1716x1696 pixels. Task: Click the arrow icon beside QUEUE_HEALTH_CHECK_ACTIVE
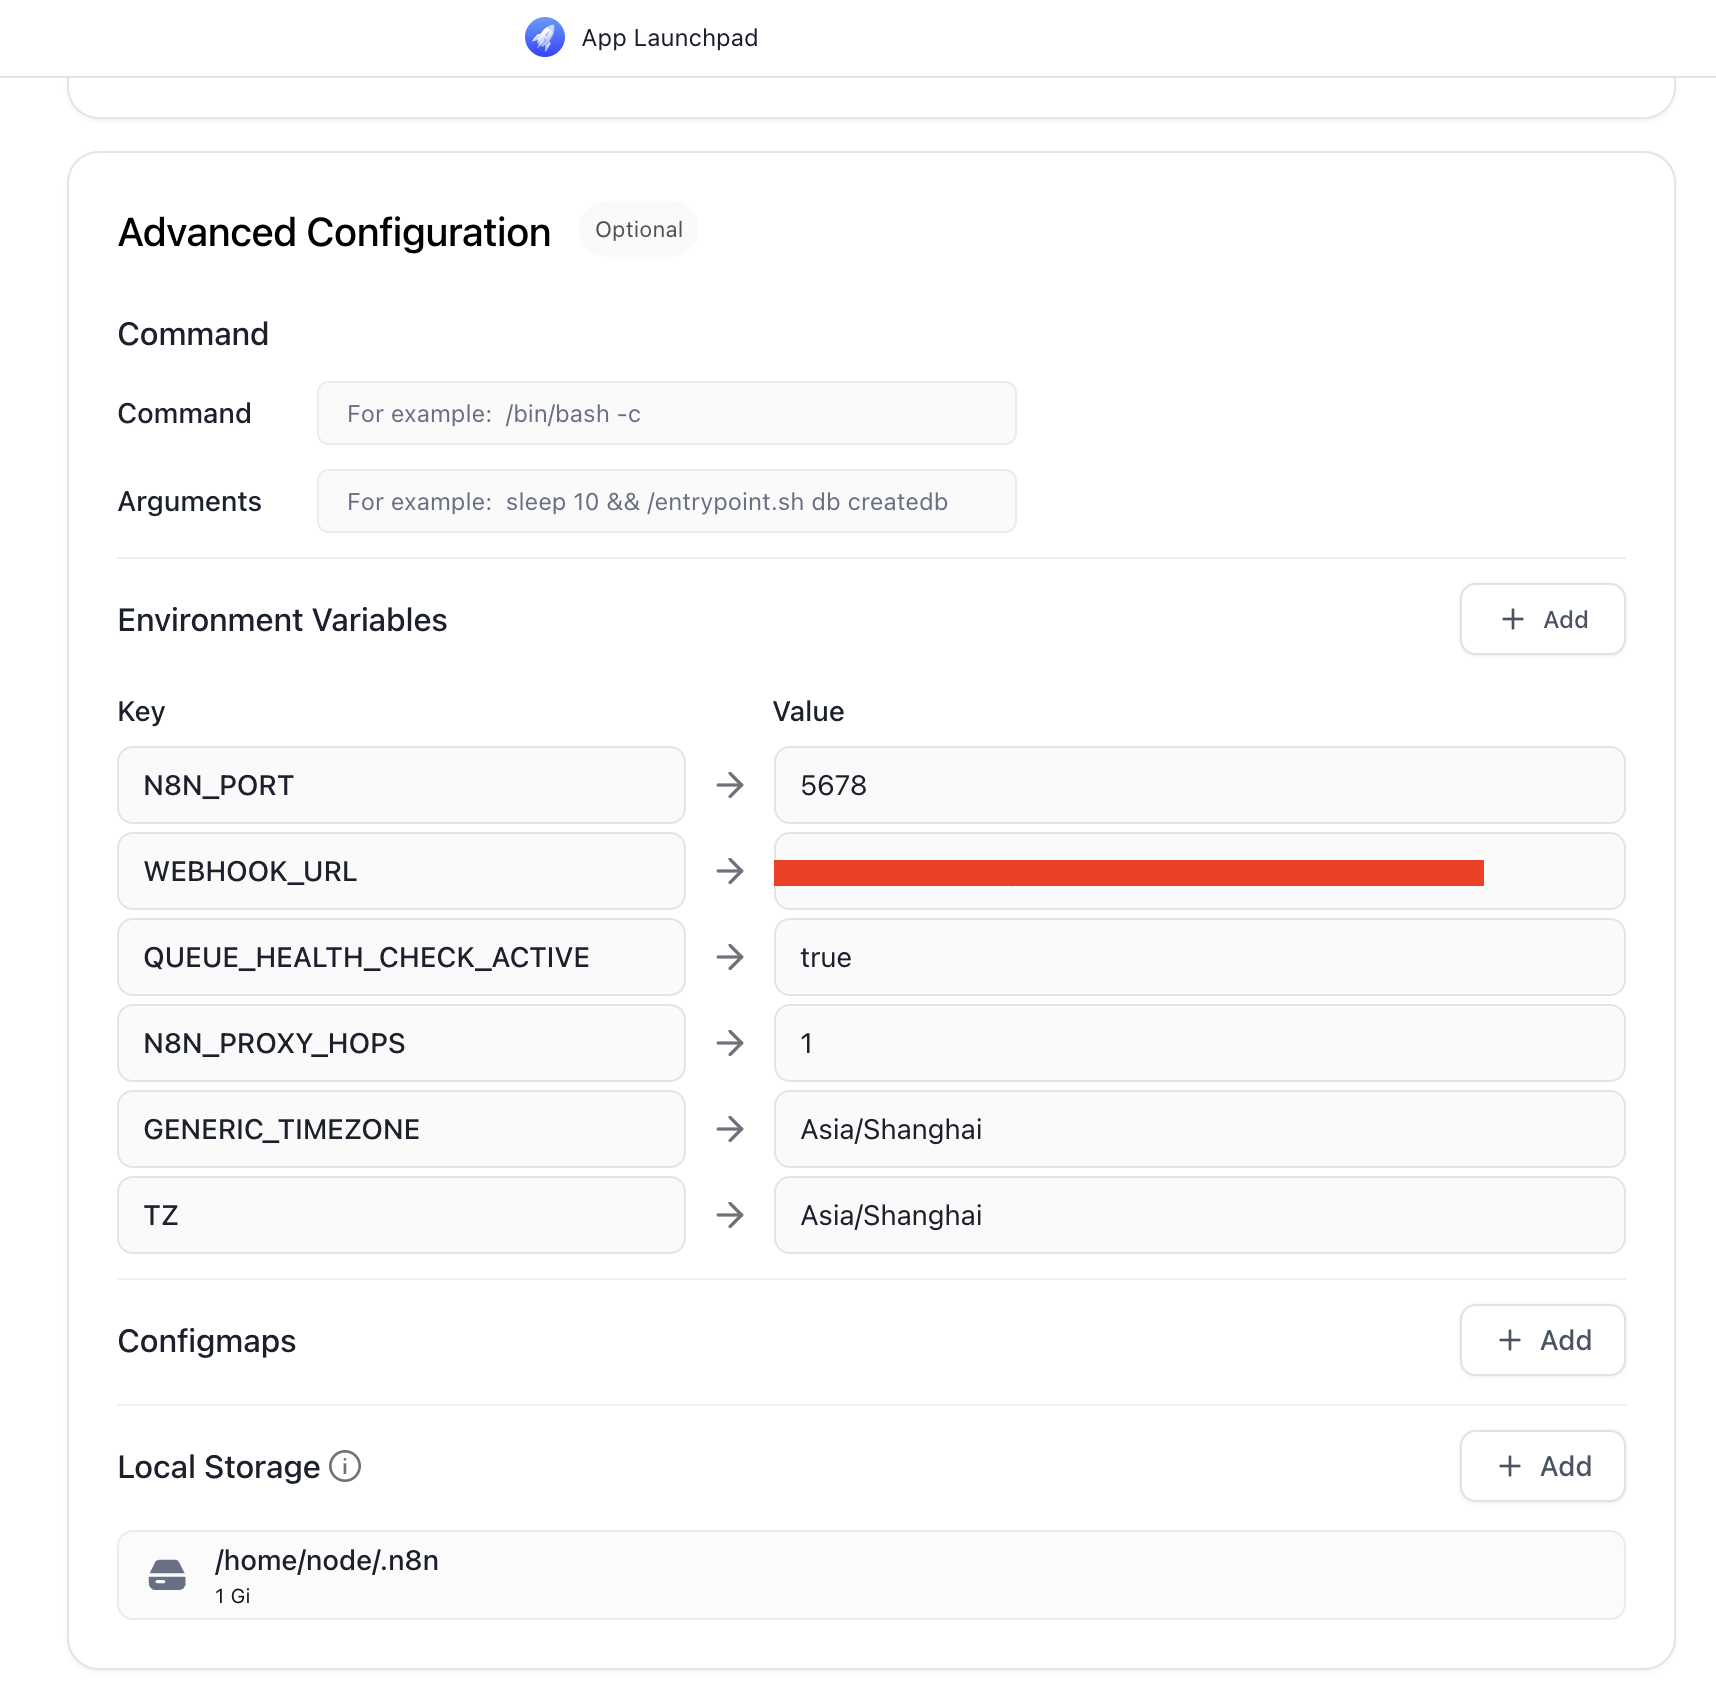pyautogui.click(x=730, y=957)
